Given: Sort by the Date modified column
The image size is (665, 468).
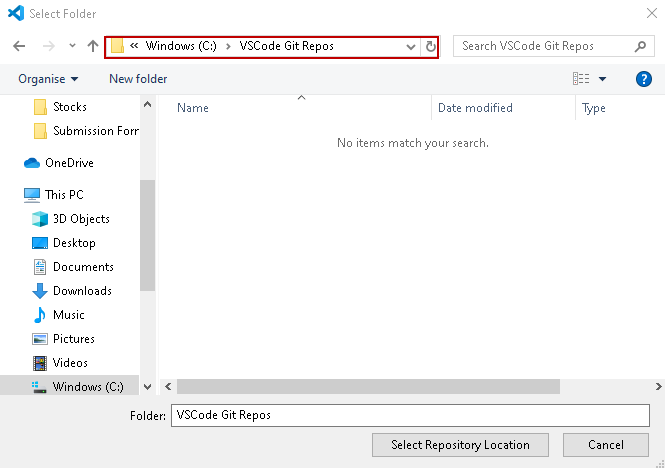Looking at the screenshot, I should [x=475, y=108].
